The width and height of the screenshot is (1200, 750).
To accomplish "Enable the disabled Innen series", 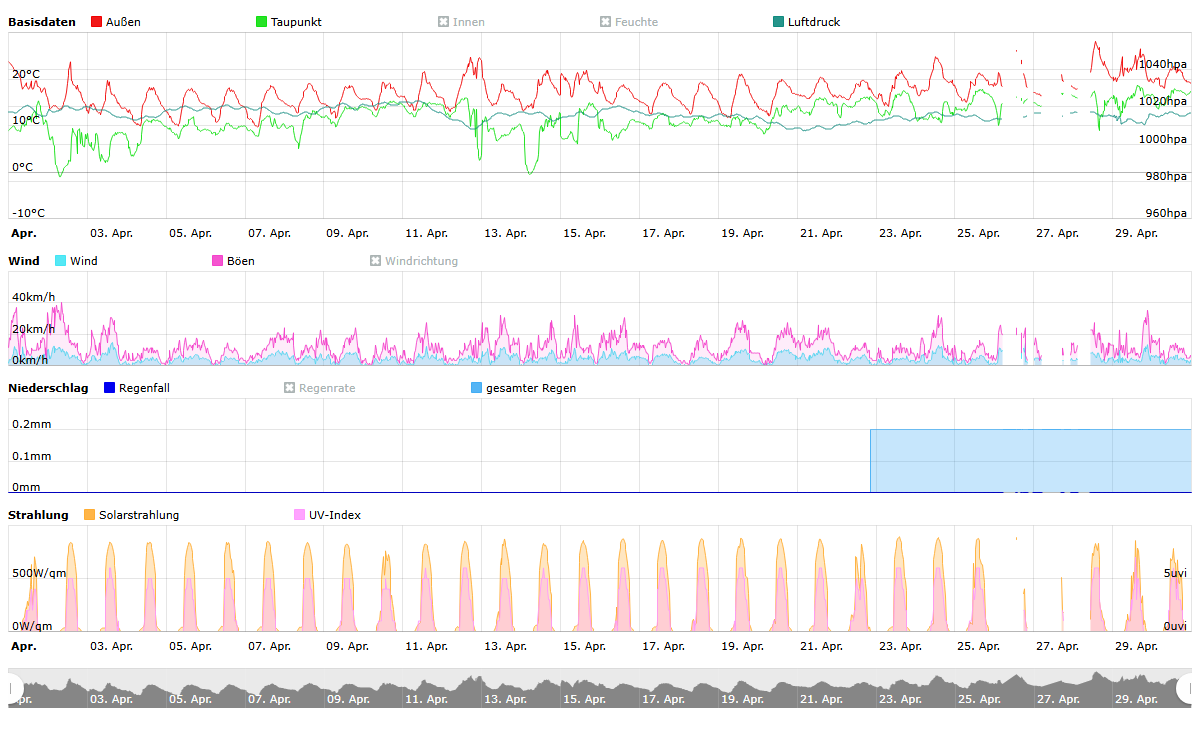I will click(x=444, y=22).
